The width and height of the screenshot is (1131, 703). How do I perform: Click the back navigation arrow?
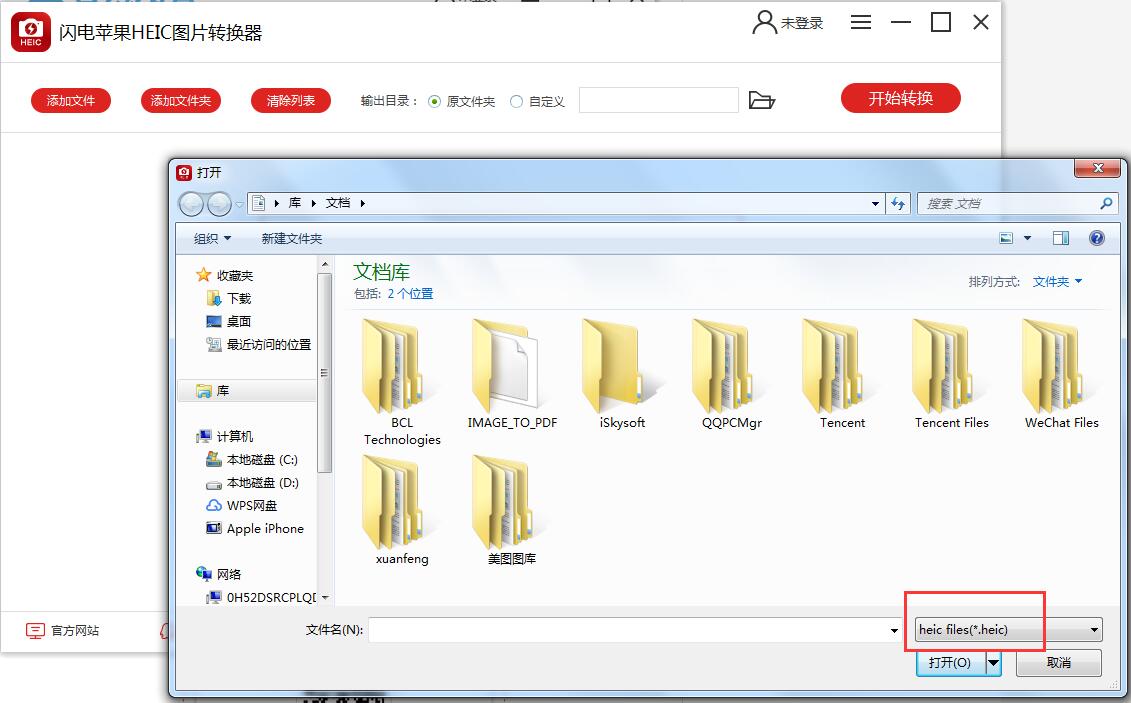(x=192, y=204)
